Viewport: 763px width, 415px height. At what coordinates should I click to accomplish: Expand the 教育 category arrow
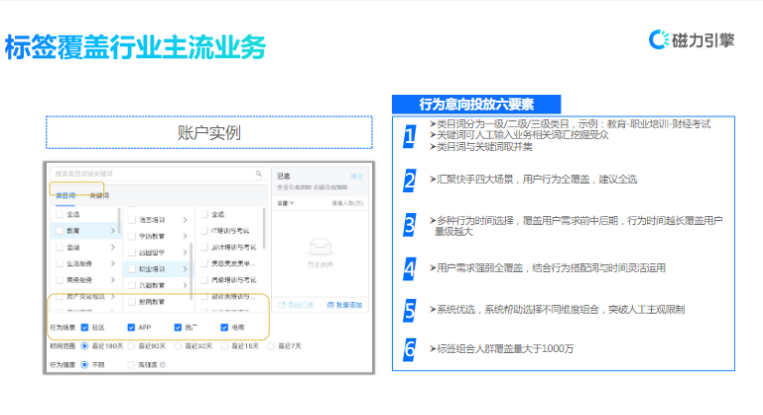tap(112, 231)
